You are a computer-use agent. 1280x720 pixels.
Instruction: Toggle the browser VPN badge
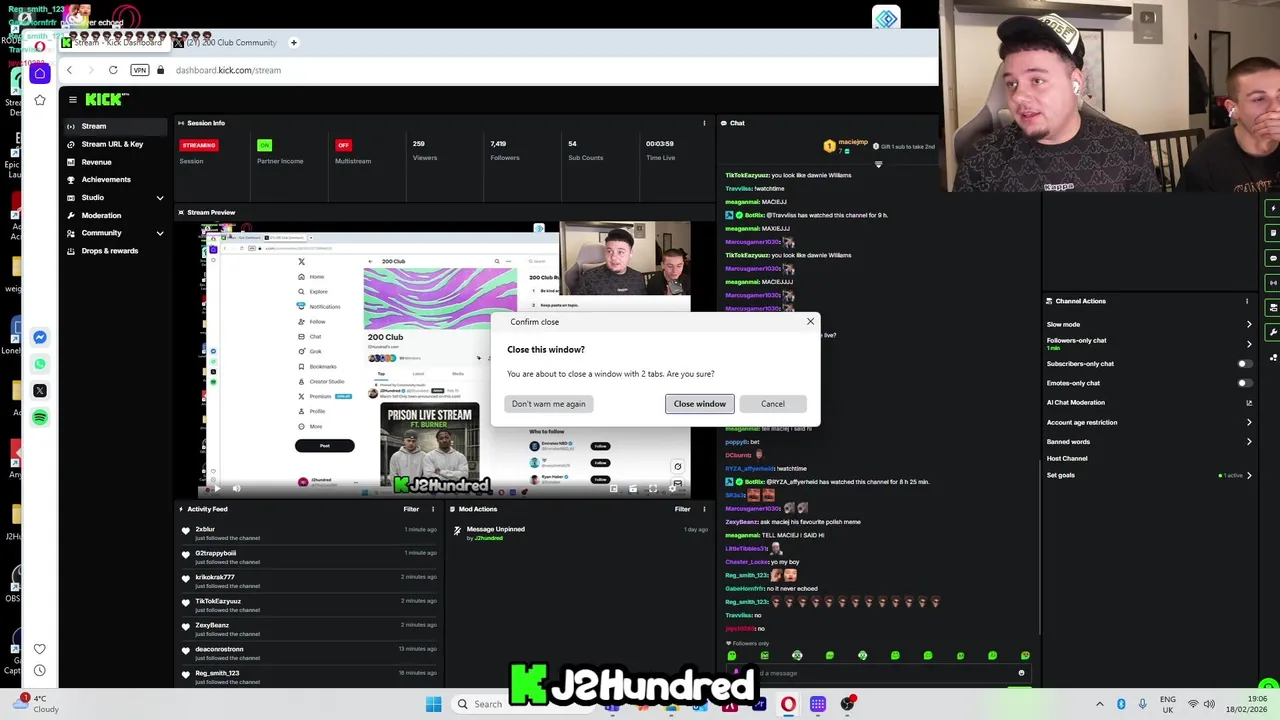point(140,70)
